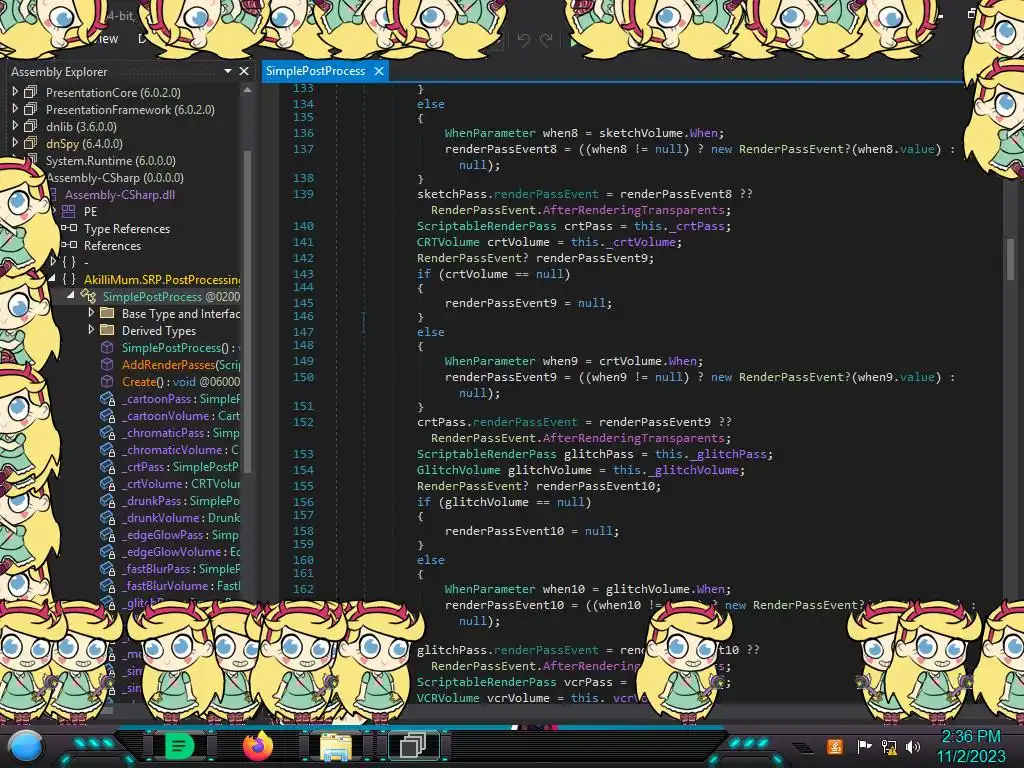The width and height of the screenshot is (1024, 768).
Task: Select the References node icon
Action: 69,246
